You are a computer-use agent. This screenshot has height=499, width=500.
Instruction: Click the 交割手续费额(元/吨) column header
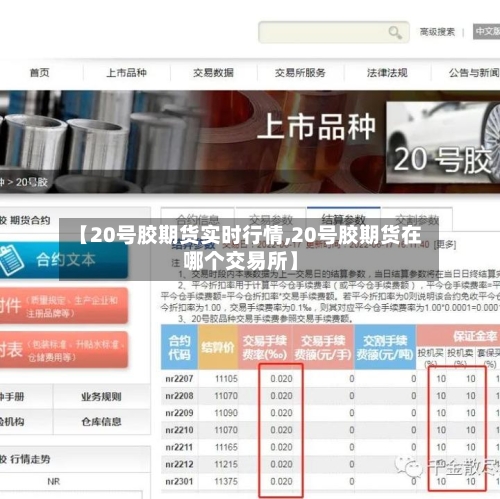pos(385,347)
